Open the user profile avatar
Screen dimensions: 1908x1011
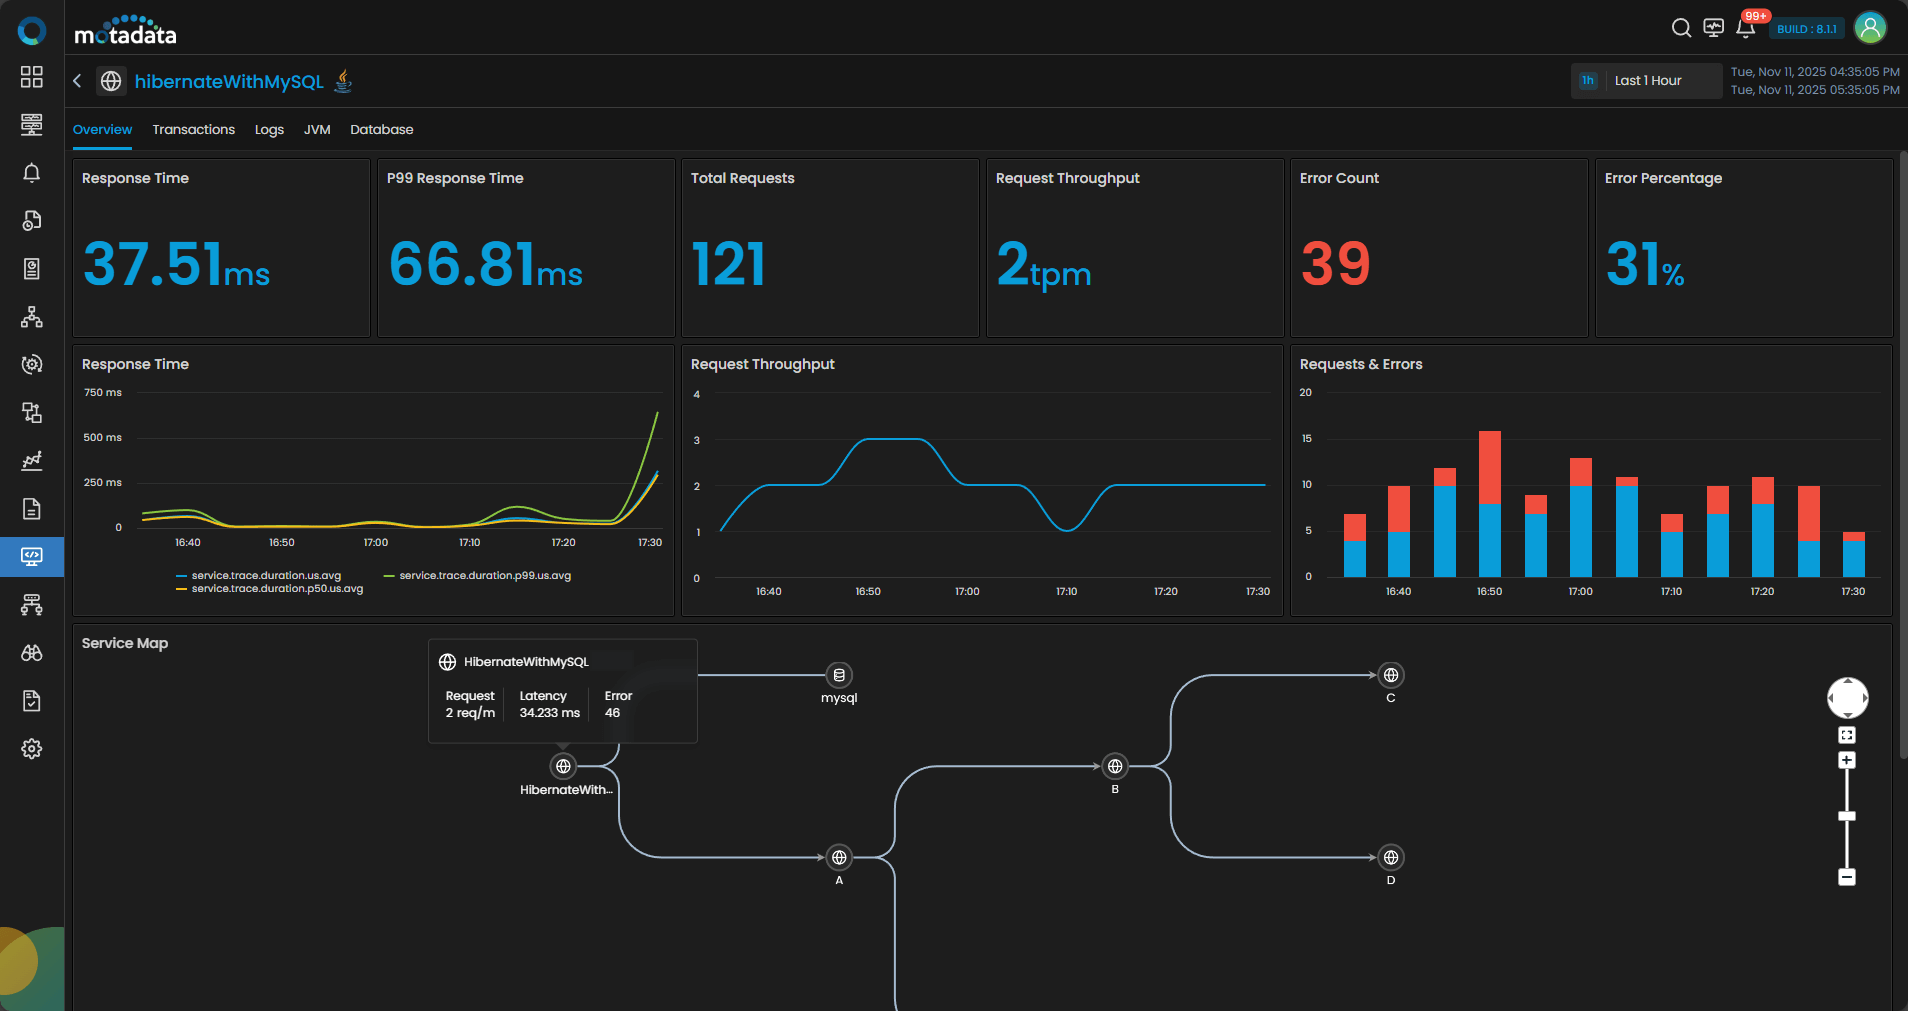coord(1870,28)
